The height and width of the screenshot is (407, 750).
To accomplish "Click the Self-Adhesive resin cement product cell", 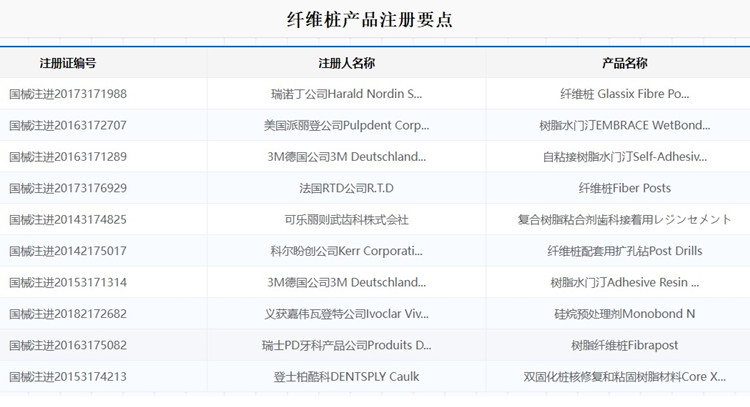I will pyautogui.click(x=624, y=157).
